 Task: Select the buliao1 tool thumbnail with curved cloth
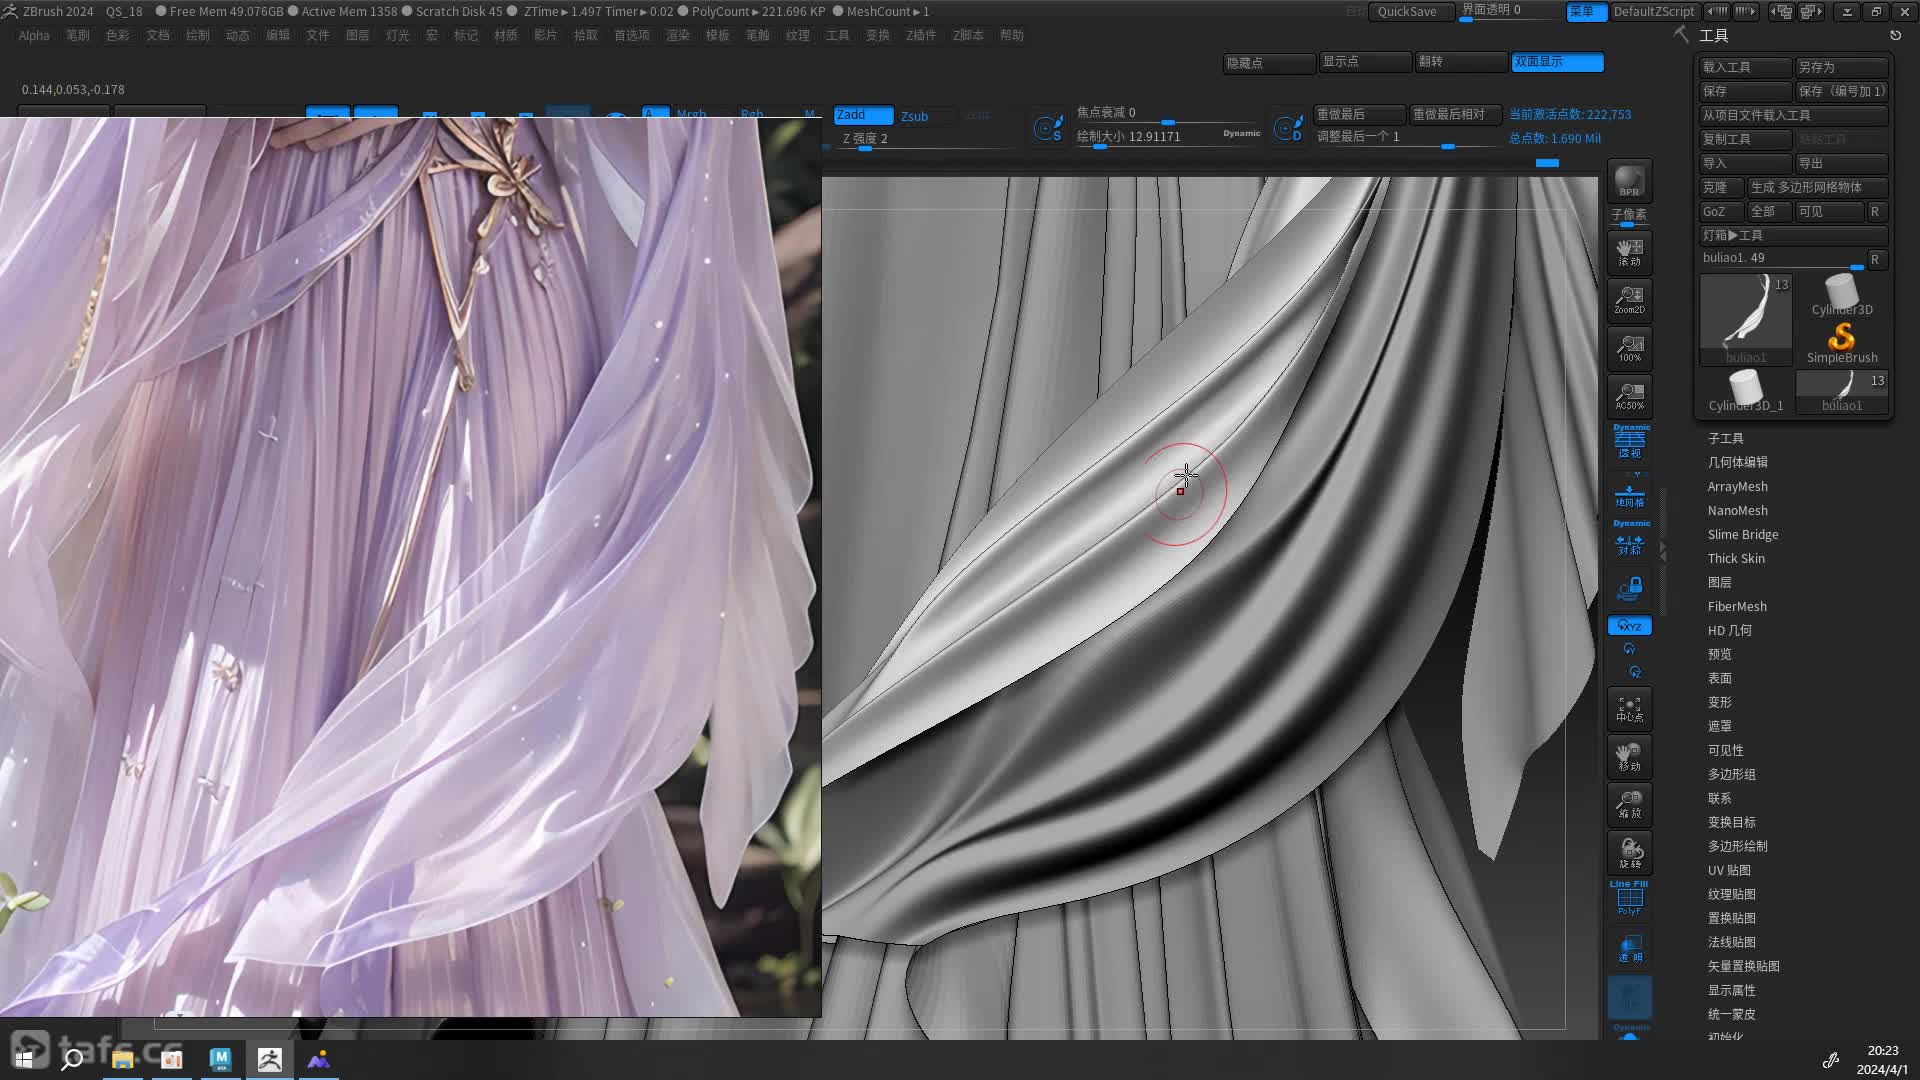tap(1745, 320)
